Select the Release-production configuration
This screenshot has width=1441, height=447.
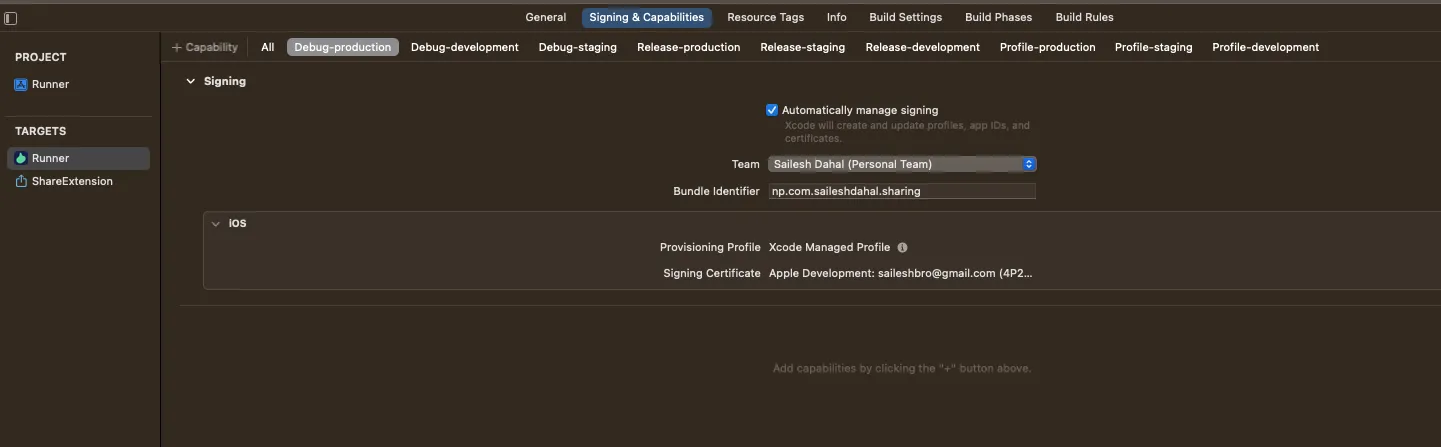coord(689,47)
